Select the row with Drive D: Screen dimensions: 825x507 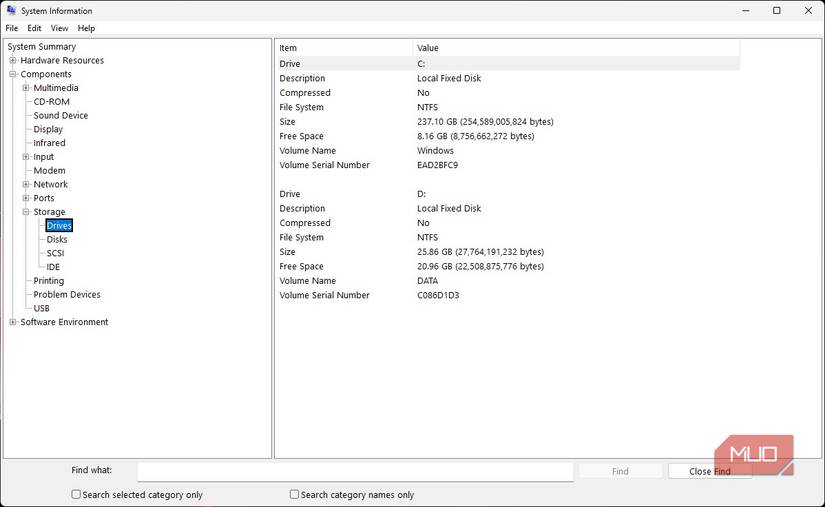(x=508, y=194)
